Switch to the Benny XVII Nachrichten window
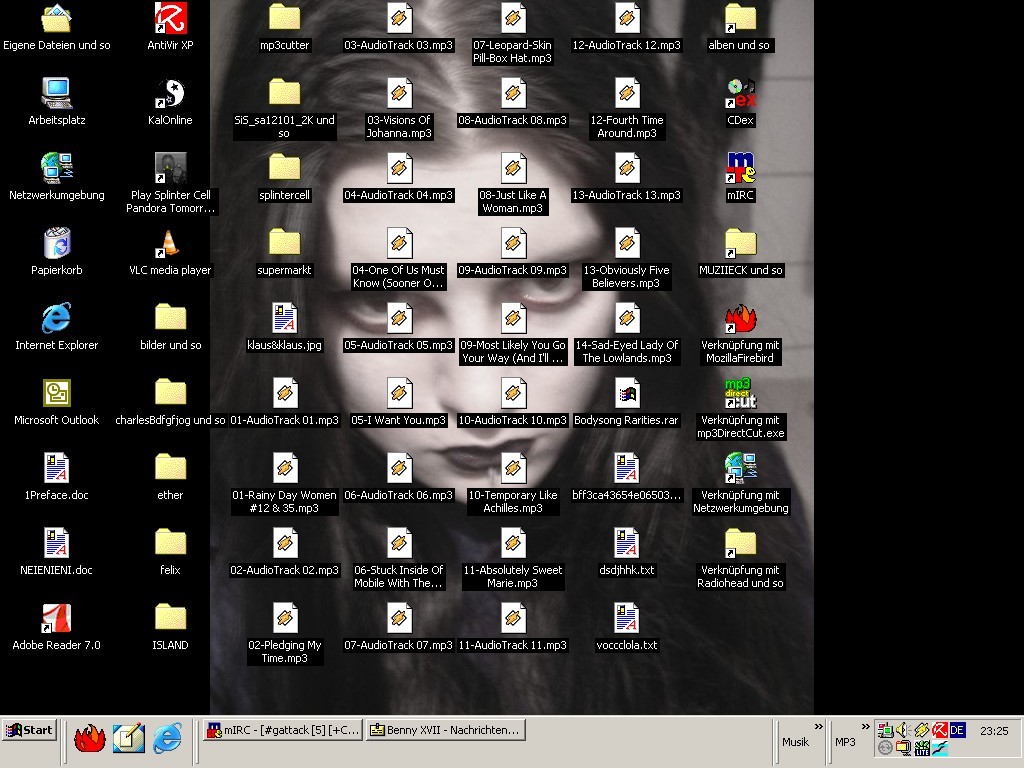This screenshot has height=769, width=1025. tap(445, 730)
